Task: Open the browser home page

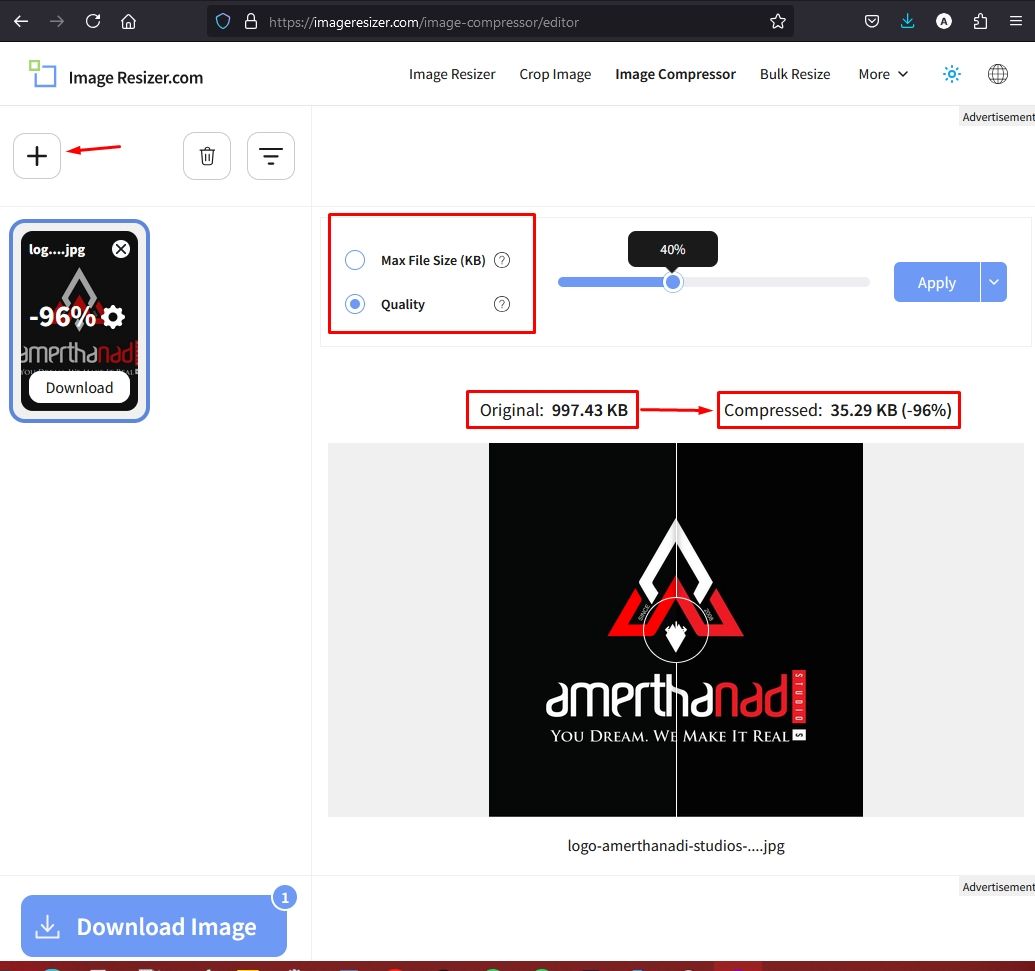Action: coord(129,22)
